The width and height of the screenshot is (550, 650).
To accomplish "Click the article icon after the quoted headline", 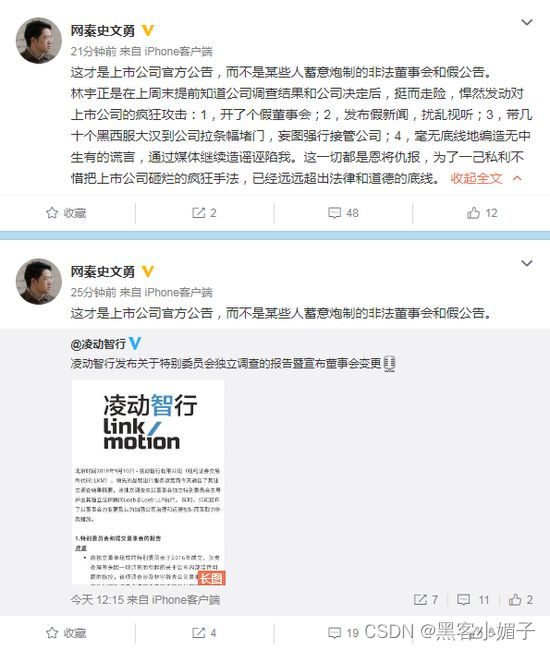I will 389,364.
